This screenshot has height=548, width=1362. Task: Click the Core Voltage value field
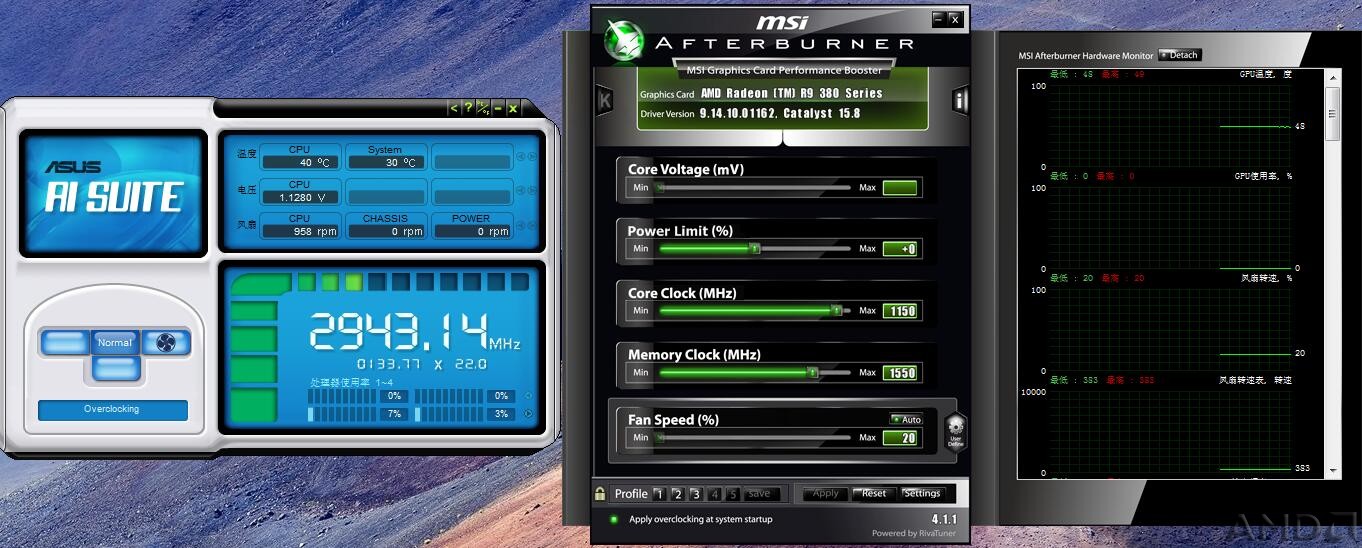pyautogui.click(x=900, y=187)
